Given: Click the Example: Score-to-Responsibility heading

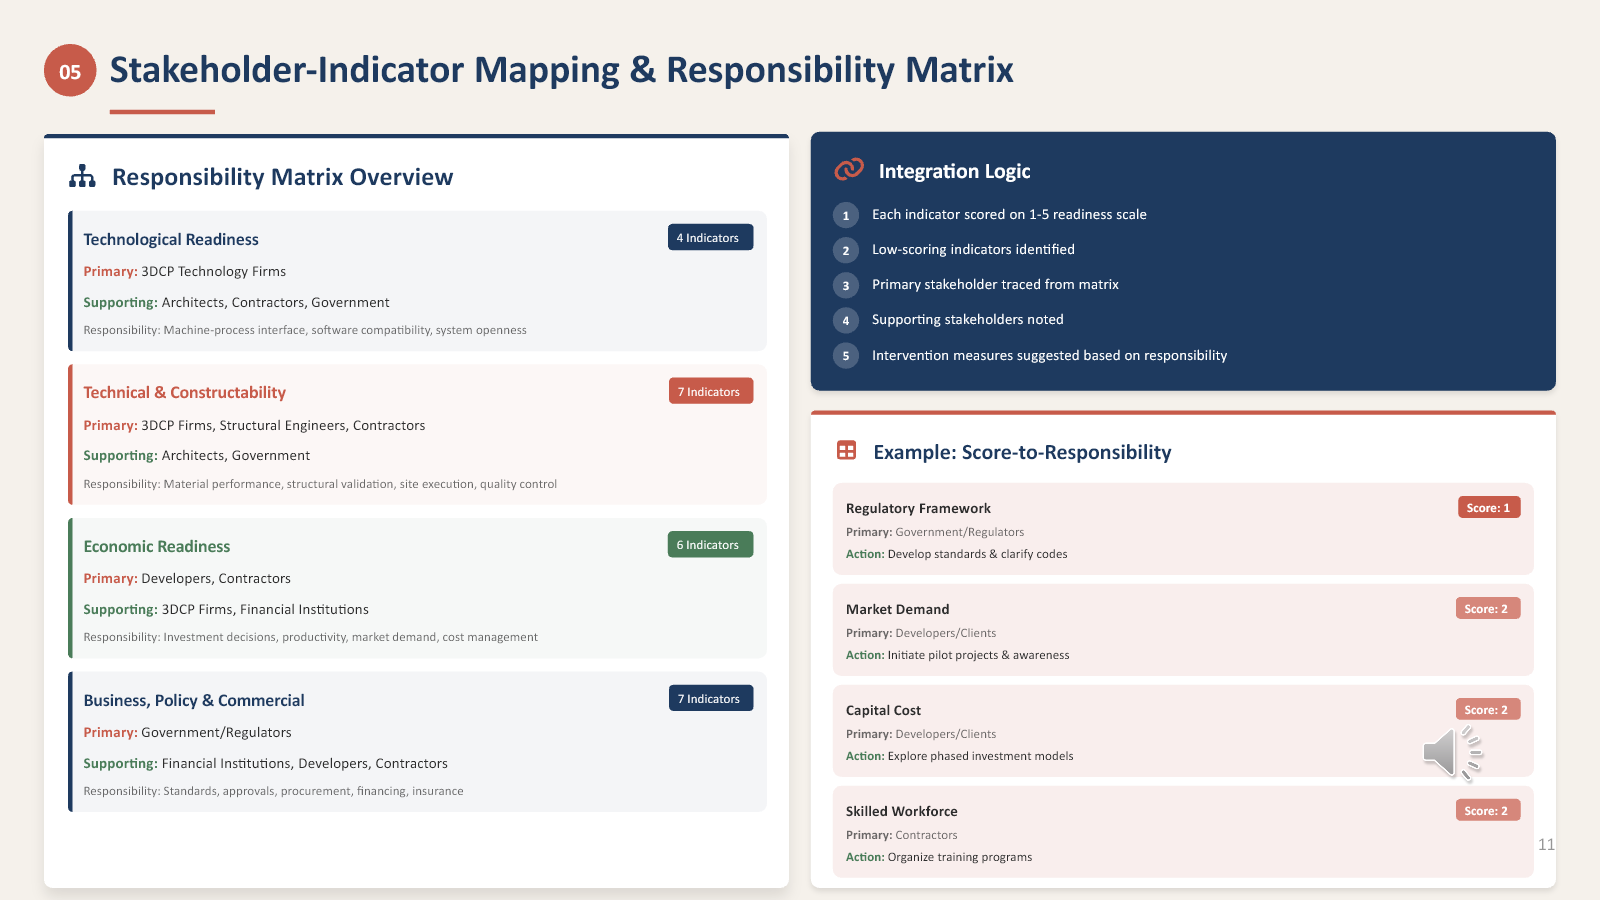Looking at the screenshot, I should 1022,452.
